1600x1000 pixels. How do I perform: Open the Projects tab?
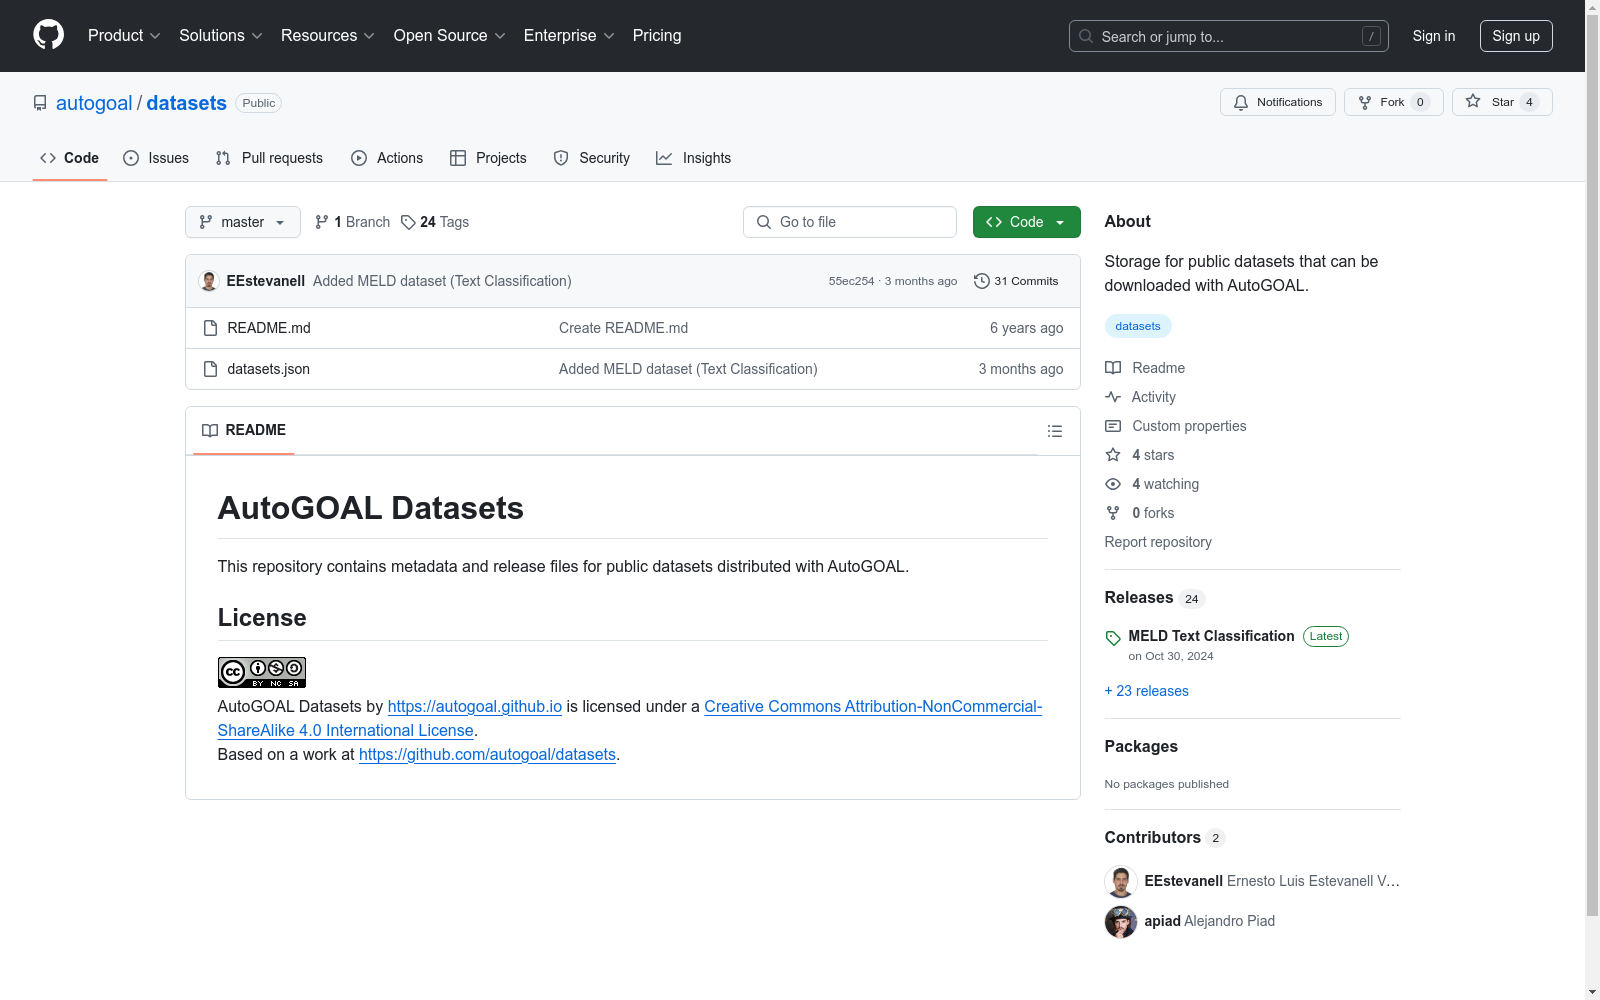tap(488, 158)
